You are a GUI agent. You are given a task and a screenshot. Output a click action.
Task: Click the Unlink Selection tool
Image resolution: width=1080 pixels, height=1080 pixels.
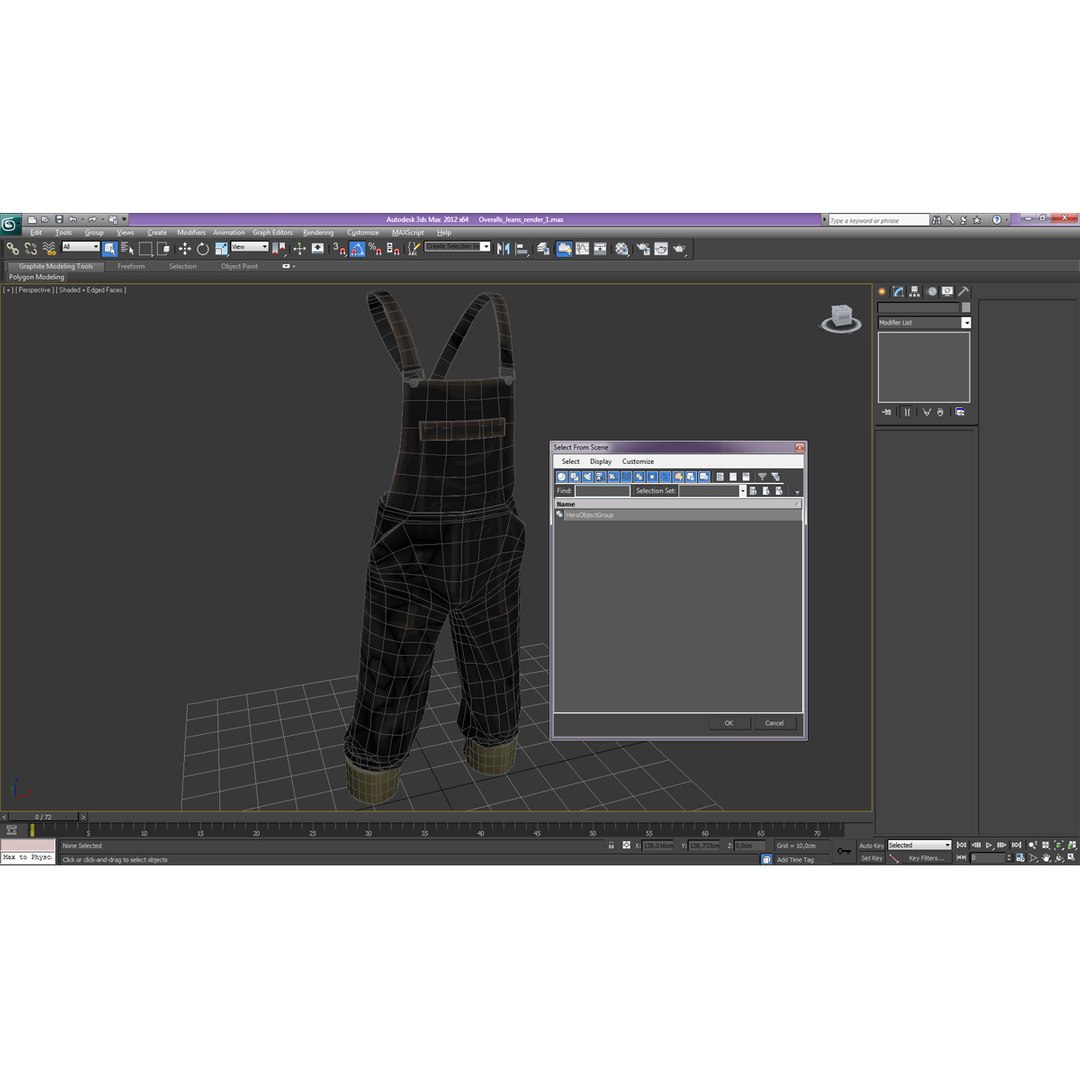pyautogui.click(x=30, y=249)
